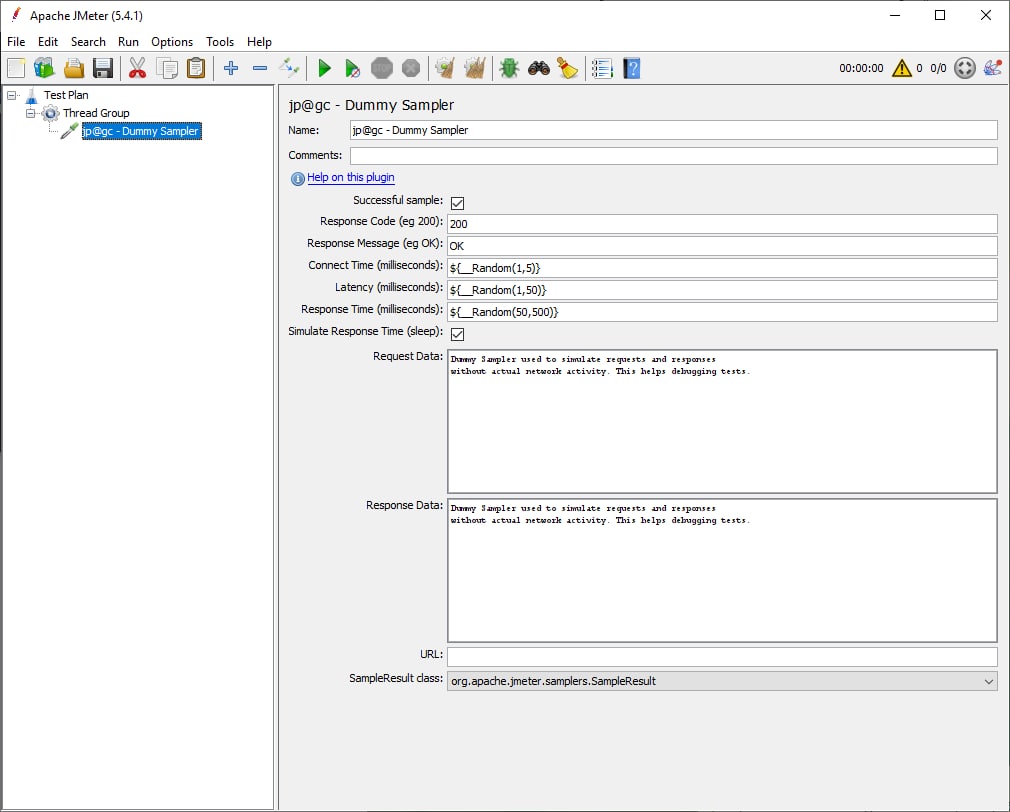This screenshot has width=1010, height=812.
Task: Save the test plan with the floppy disk icon
Action: [103, 68]
